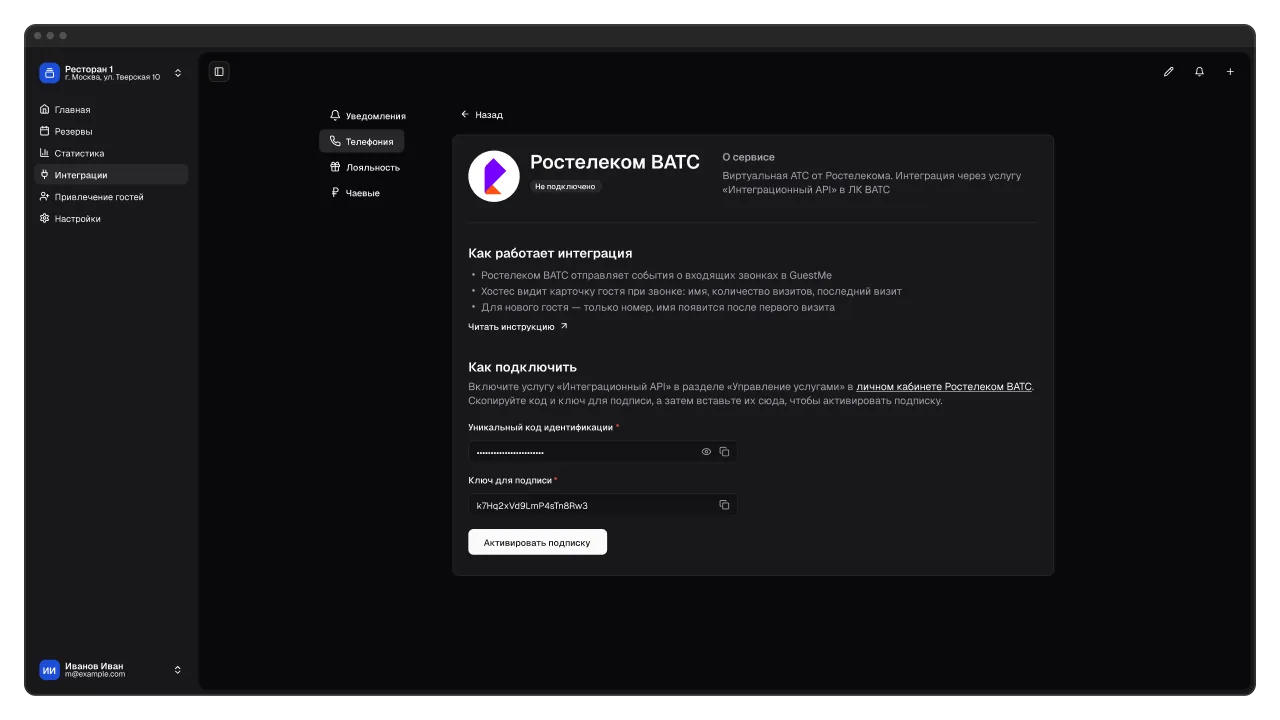This screenshot has width=1280, height=720.
Task: Open личном кабинете Ростелеком ВАТС link
Action: click(944, 386)
